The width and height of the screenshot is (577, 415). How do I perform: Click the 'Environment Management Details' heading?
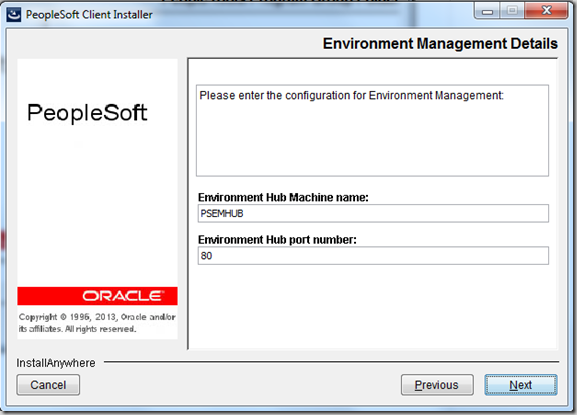pyautogui.click(x=440, y=43)
